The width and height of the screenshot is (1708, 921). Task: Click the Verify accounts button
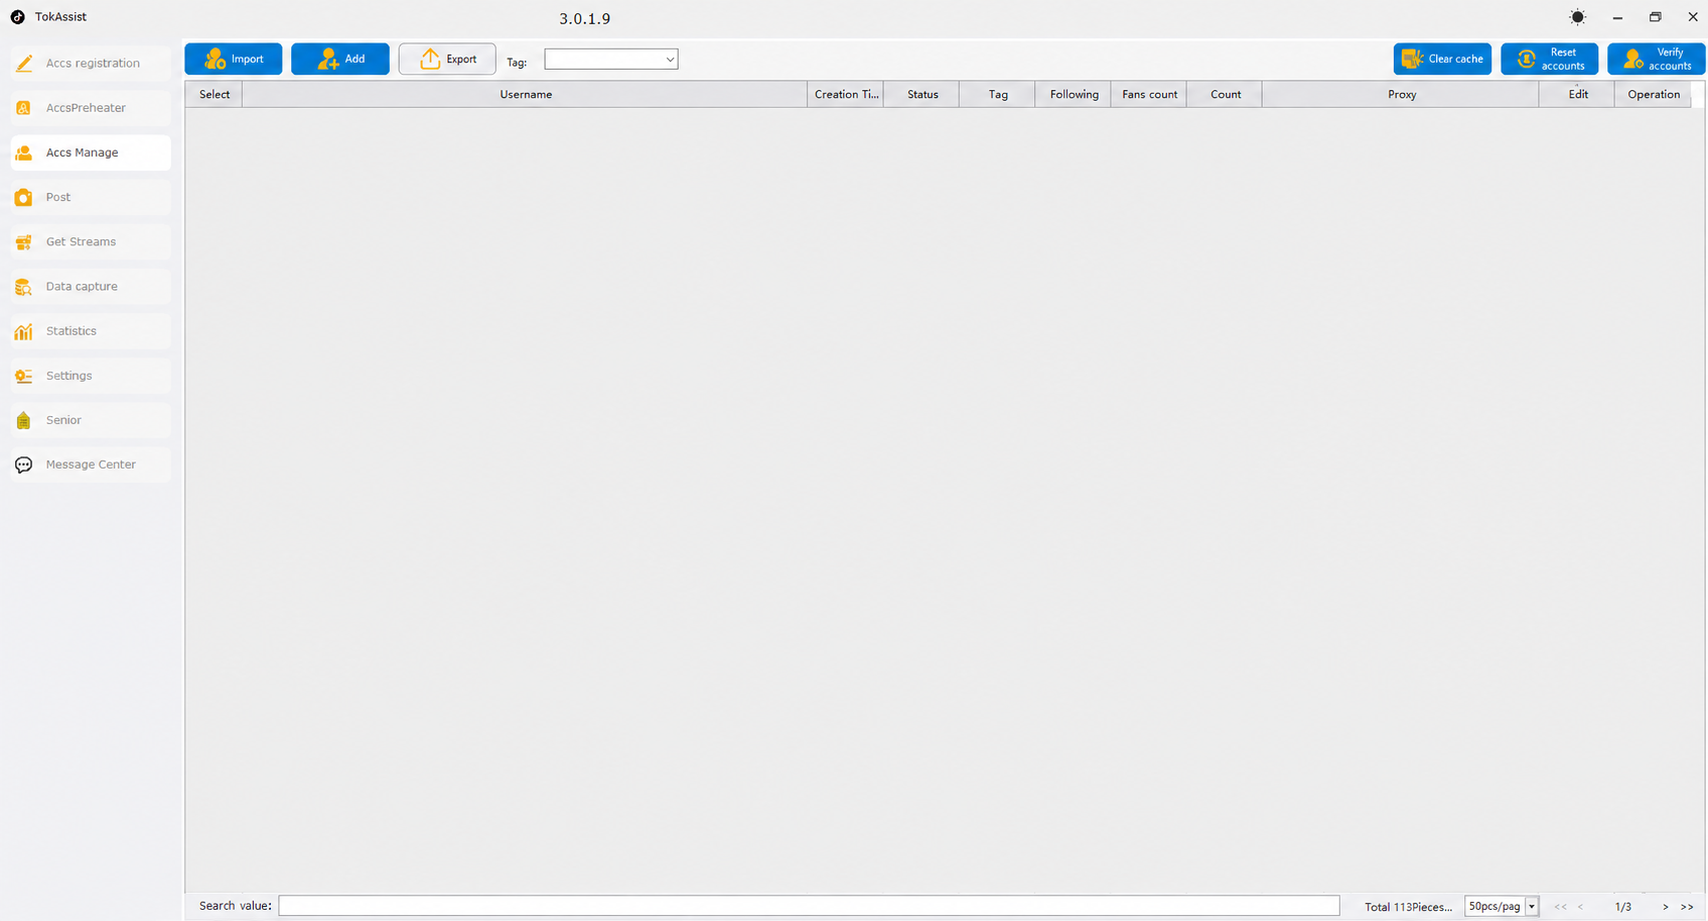pos(1656,59)
